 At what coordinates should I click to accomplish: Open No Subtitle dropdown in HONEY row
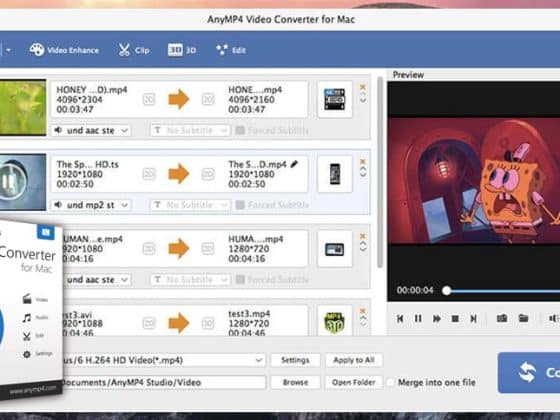click(190, 130)
